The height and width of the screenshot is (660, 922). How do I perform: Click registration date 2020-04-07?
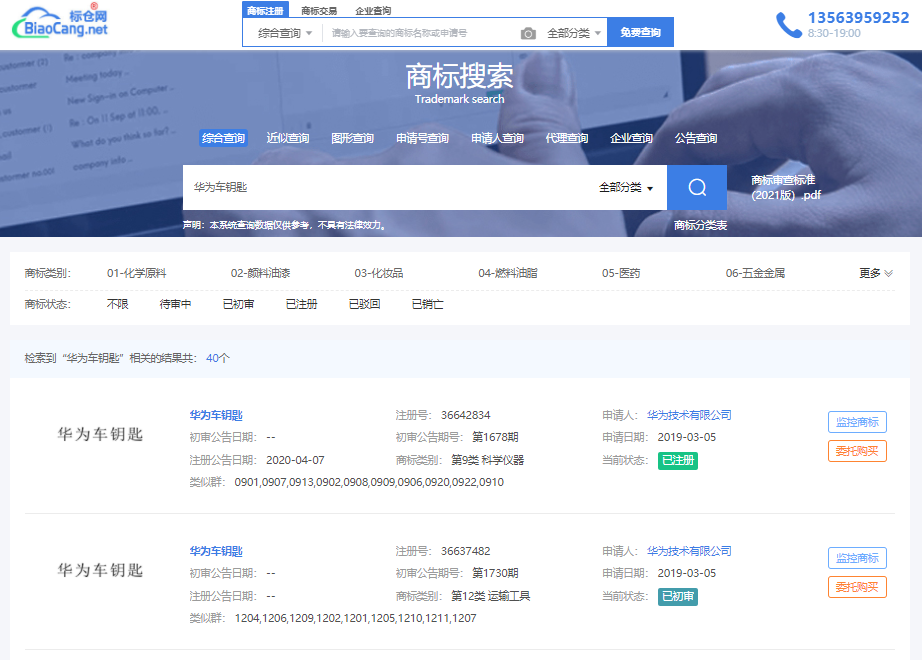(295, 460)
